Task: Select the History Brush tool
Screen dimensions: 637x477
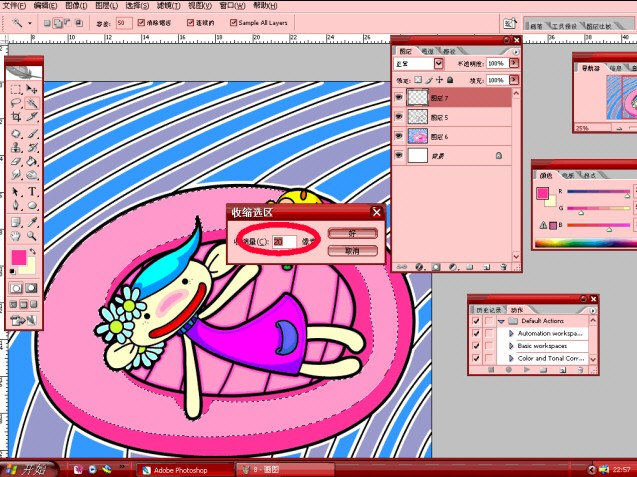Action: point(32,147)
